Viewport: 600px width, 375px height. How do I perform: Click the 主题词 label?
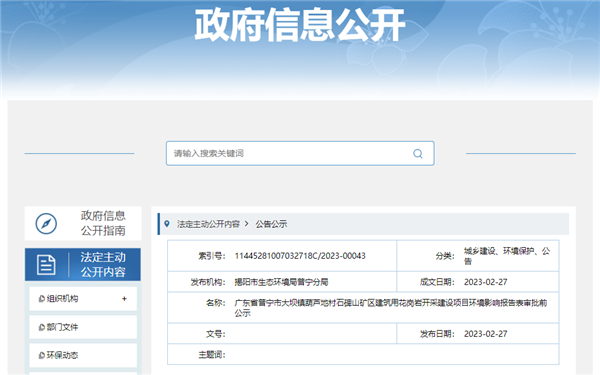[212, 355]
